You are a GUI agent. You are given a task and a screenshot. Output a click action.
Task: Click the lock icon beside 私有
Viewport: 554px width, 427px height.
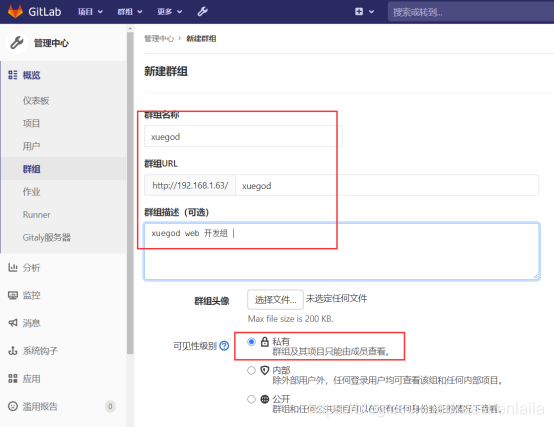[x=265, y=342]
